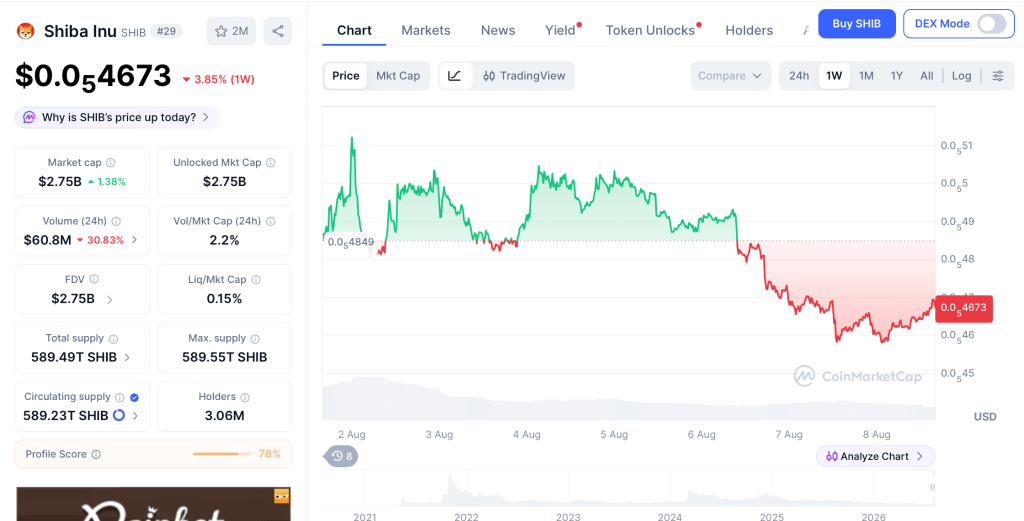
Task: Click the Buy SHIB button
Action: click(856, 24)
